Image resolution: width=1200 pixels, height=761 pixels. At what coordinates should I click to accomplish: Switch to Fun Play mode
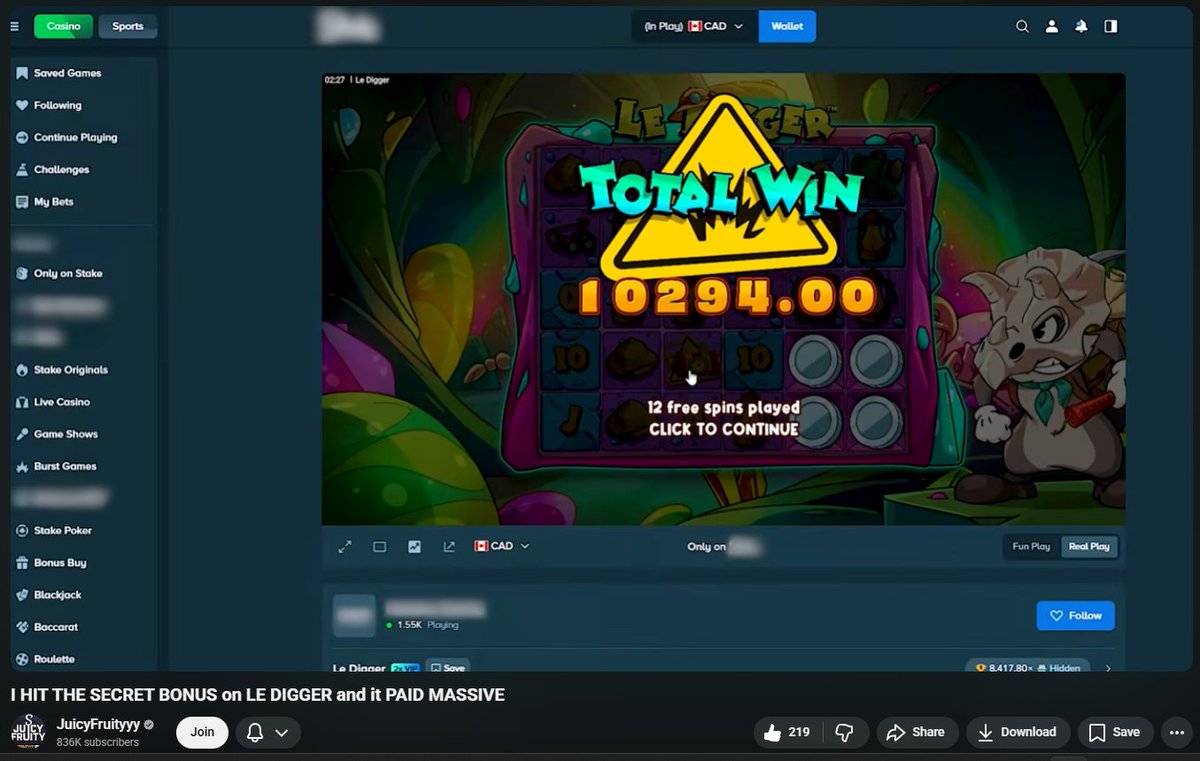pos(1031,546)
